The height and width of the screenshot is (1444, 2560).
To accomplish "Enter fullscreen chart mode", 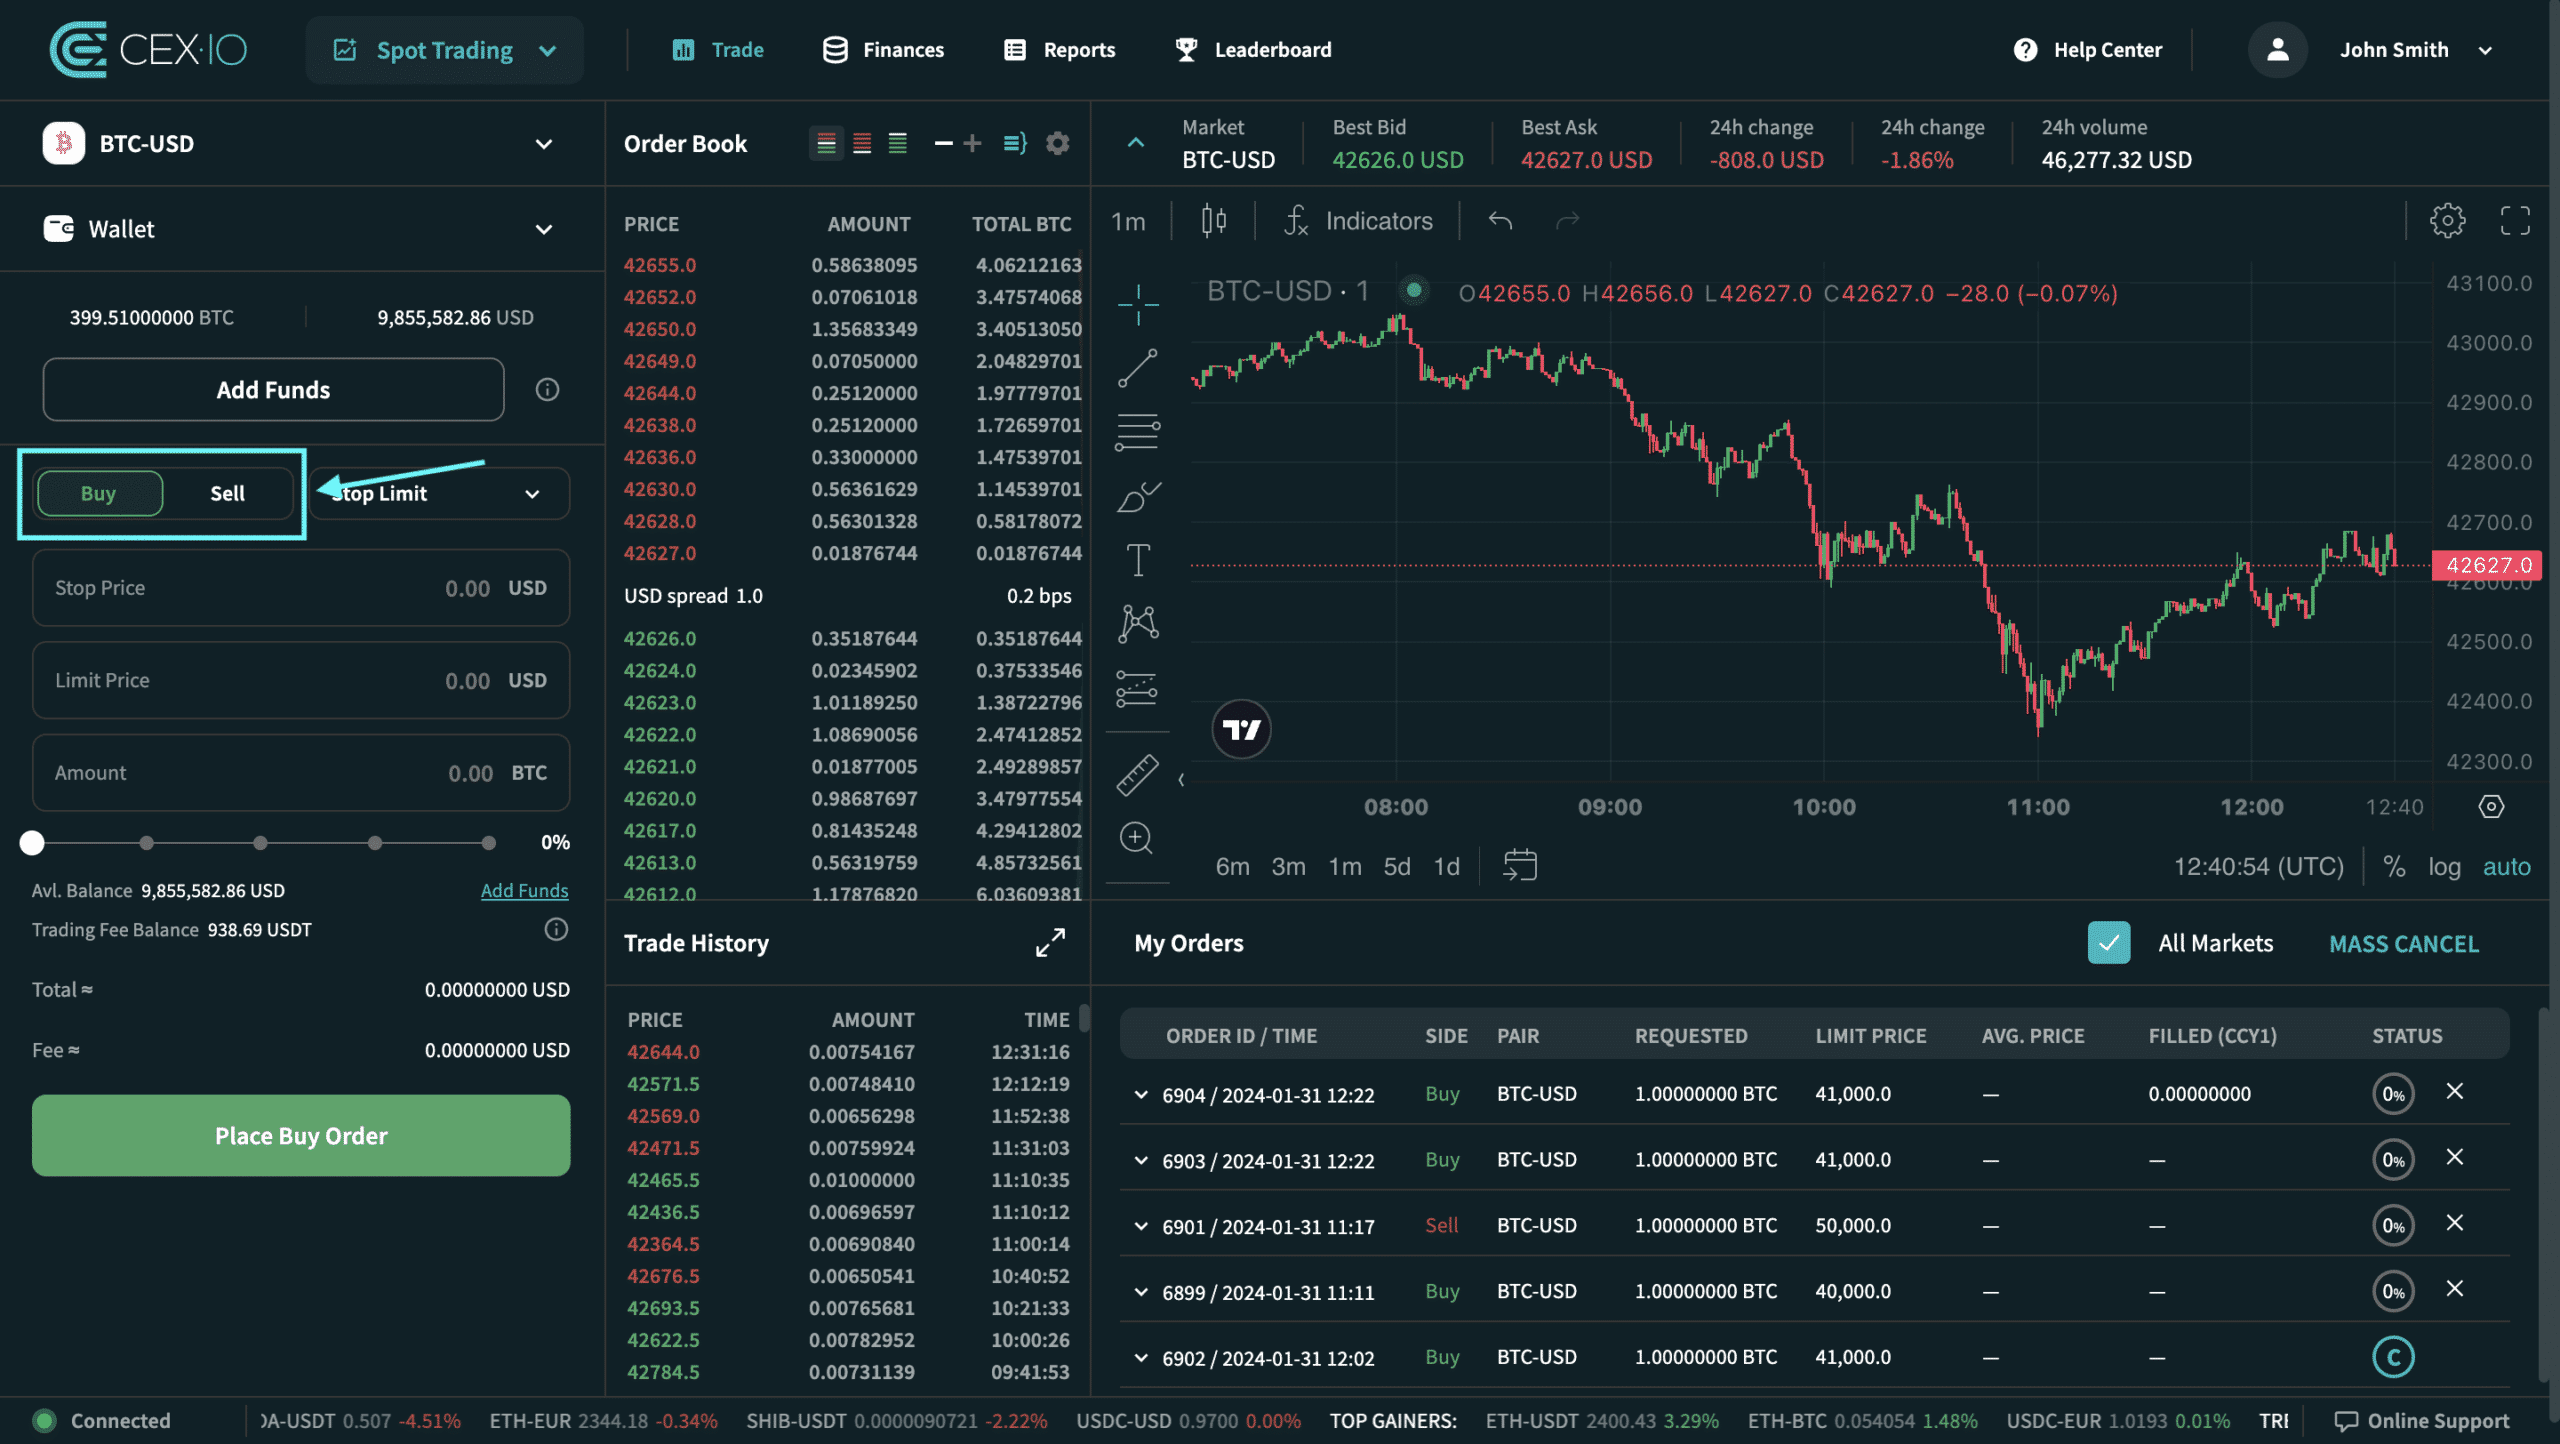I will (2515, 221).
